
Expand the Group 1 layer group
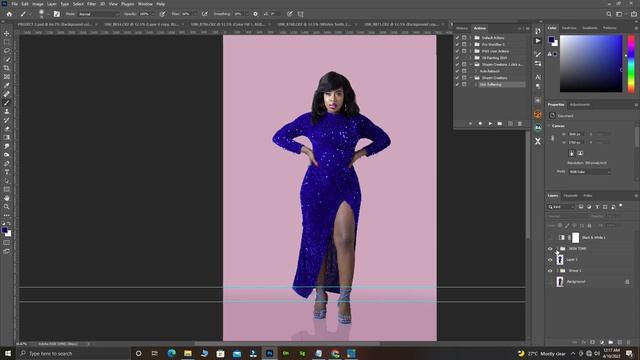pos(557,271)
